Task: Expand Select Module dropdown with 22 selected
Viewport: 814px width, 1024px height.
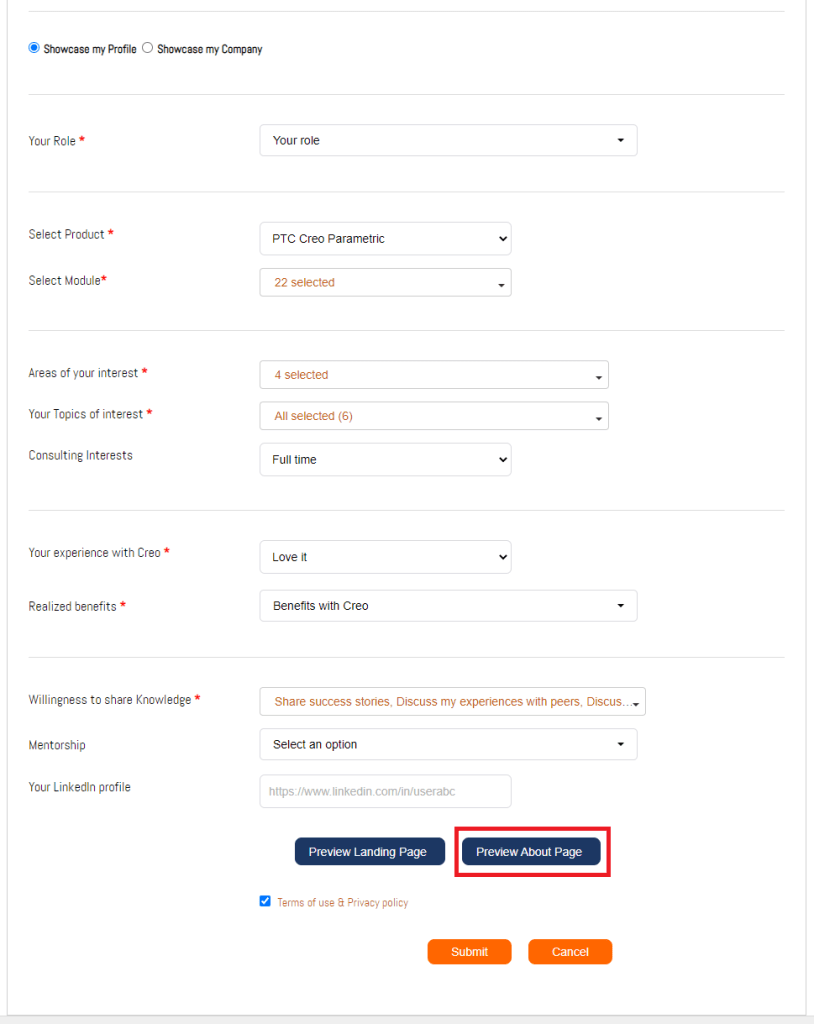Action: pos(385,283)
